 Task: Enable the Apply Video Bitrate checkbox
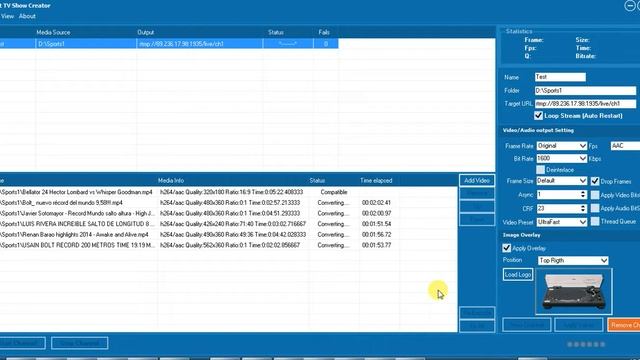(x=595, y=195)
